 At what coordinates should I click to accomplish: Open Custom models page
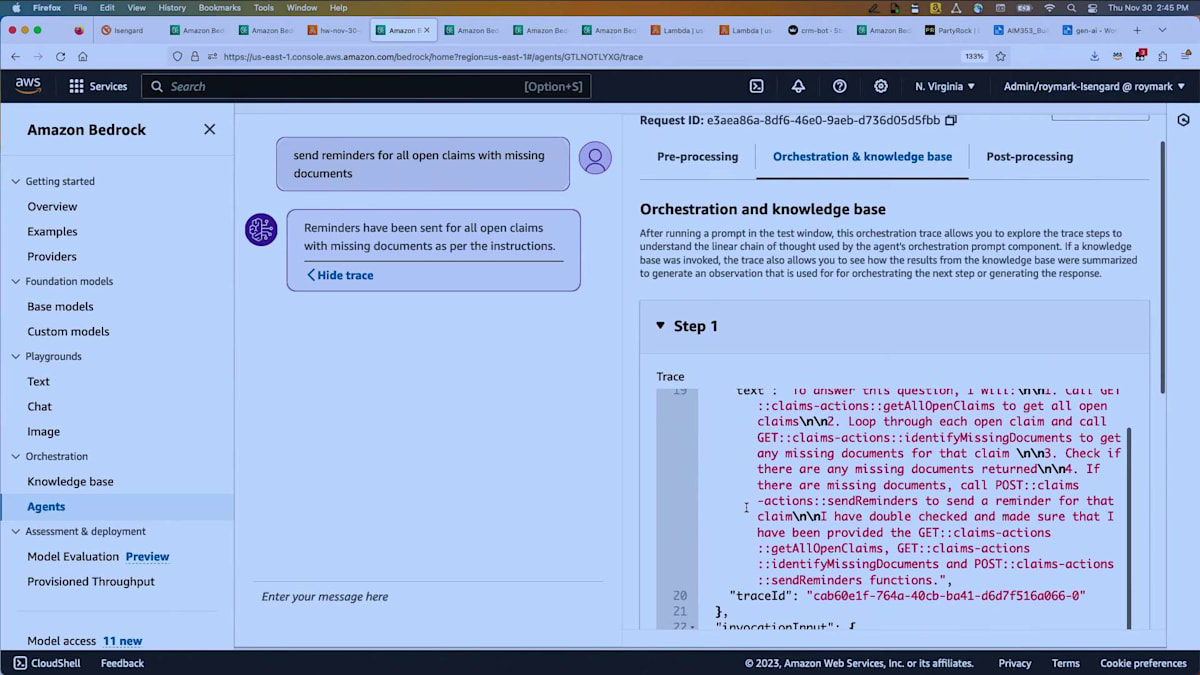point(68,331)
